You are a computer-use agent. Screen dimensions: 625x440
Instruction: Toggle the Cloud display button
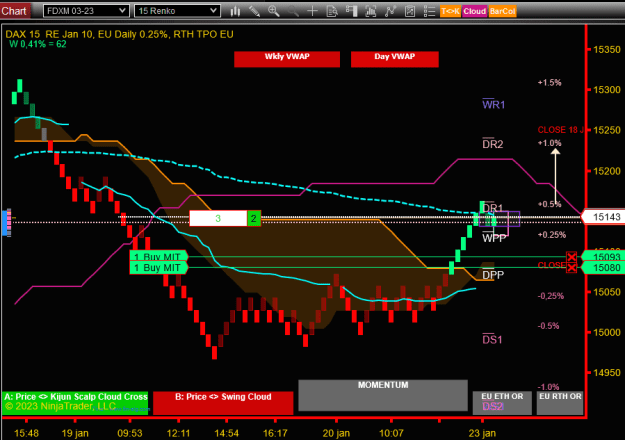[474, 11]
